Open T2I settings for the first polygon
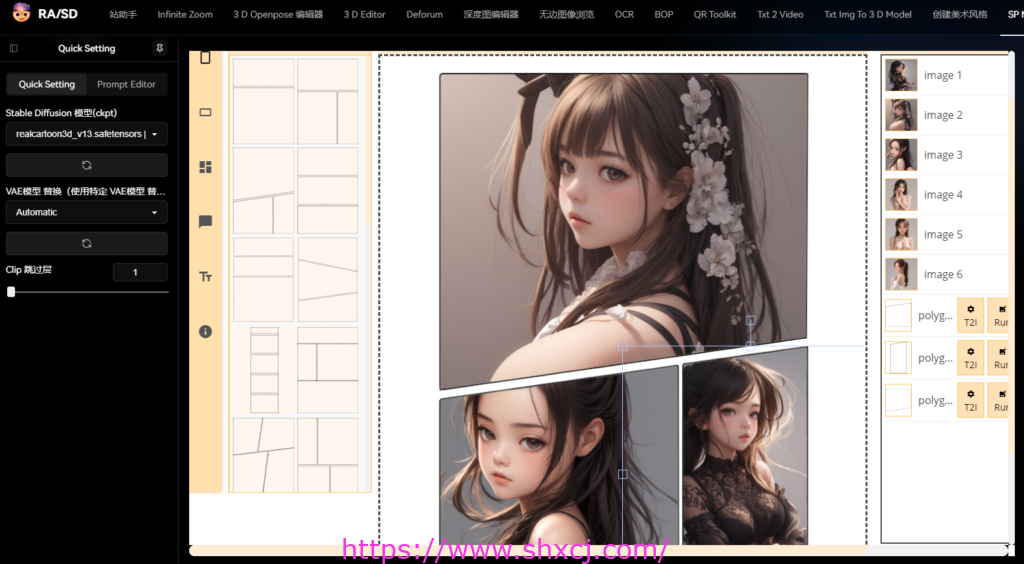This screenshot has height=564, width=1024. point(970,315)
